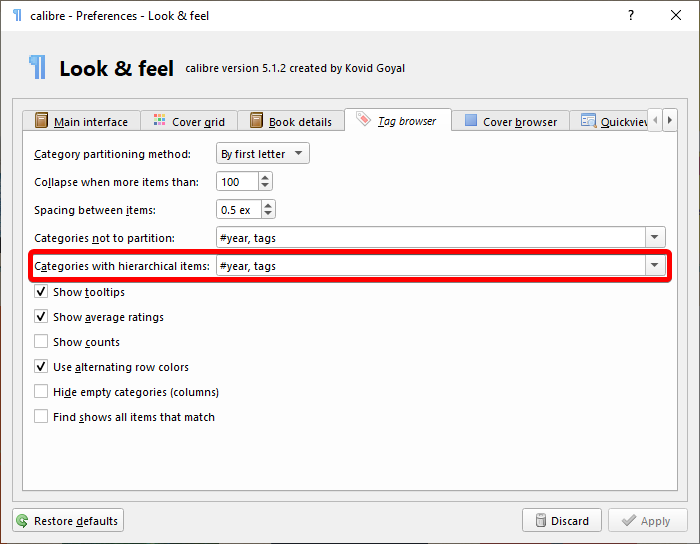
Task: Disable the Show tooltips checkbox
Action: pyautogui.click(x=41, y=292)
